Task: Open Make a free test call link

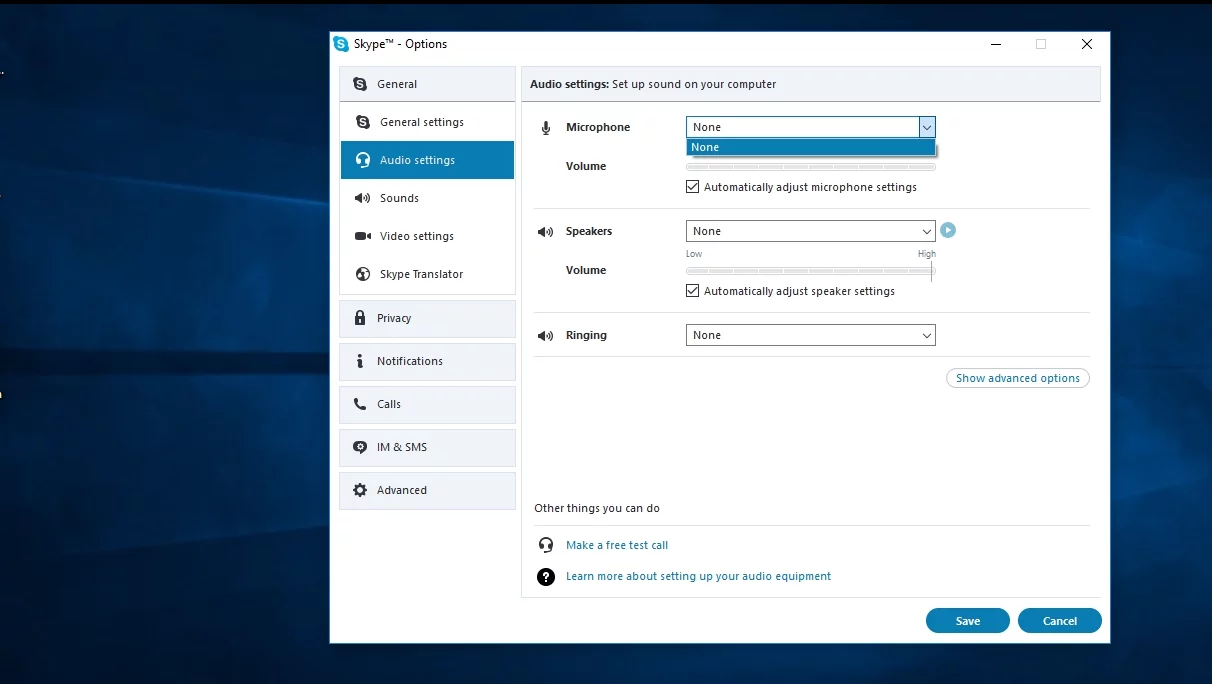Action: 616,545
